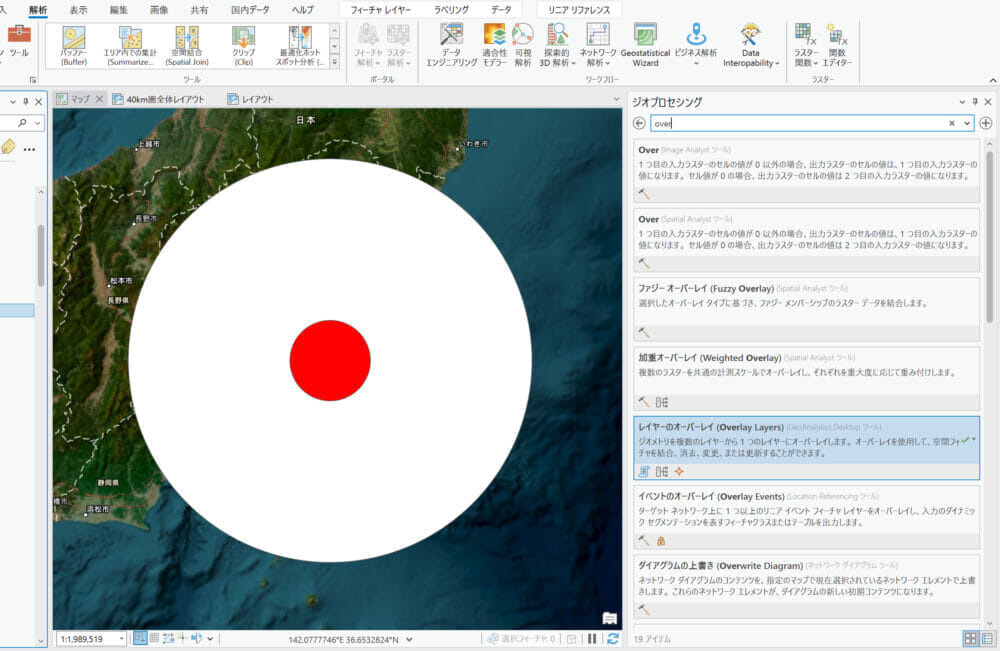The width and height of the screenshot is (1000, 651).
Task: Open the フィーチャ レイヤー contextual tab
Action: tap(381, 10)
